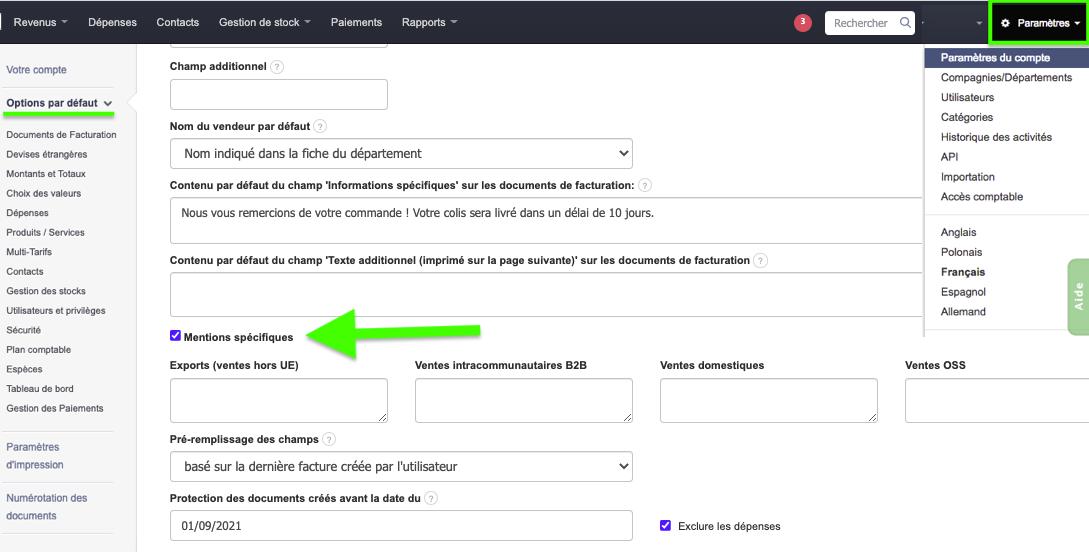Open Gestion des stocks sidebar link
The height and width of the screenshot is (552, 1089).
click(46, 291)
